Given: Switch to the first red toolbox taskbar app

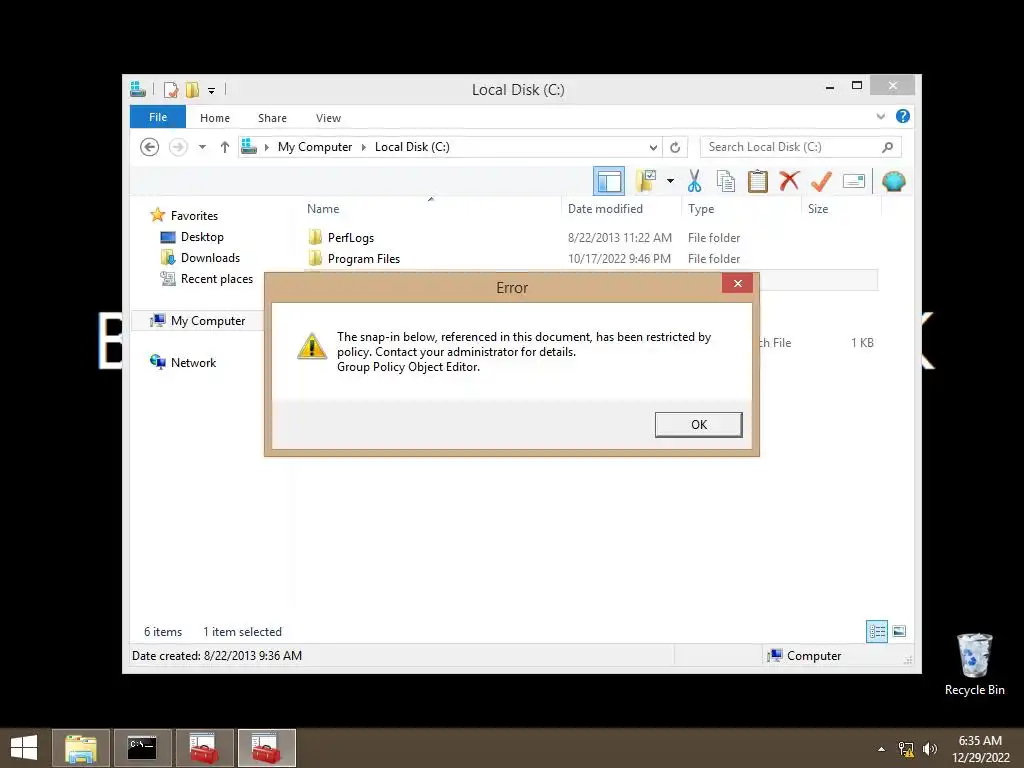Looking at the screenshot, I should click(x=204, y=748).
